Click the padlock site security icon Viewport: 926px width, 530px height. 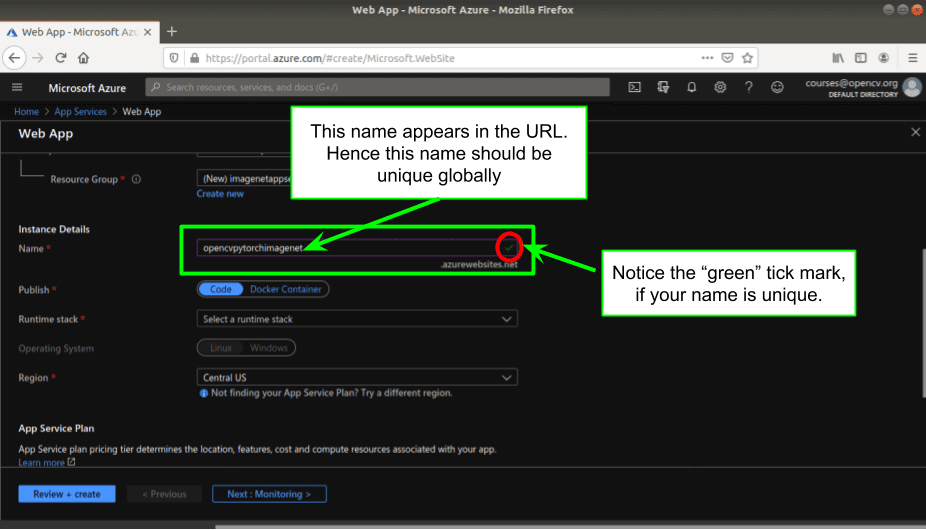[x=194, y=58]
